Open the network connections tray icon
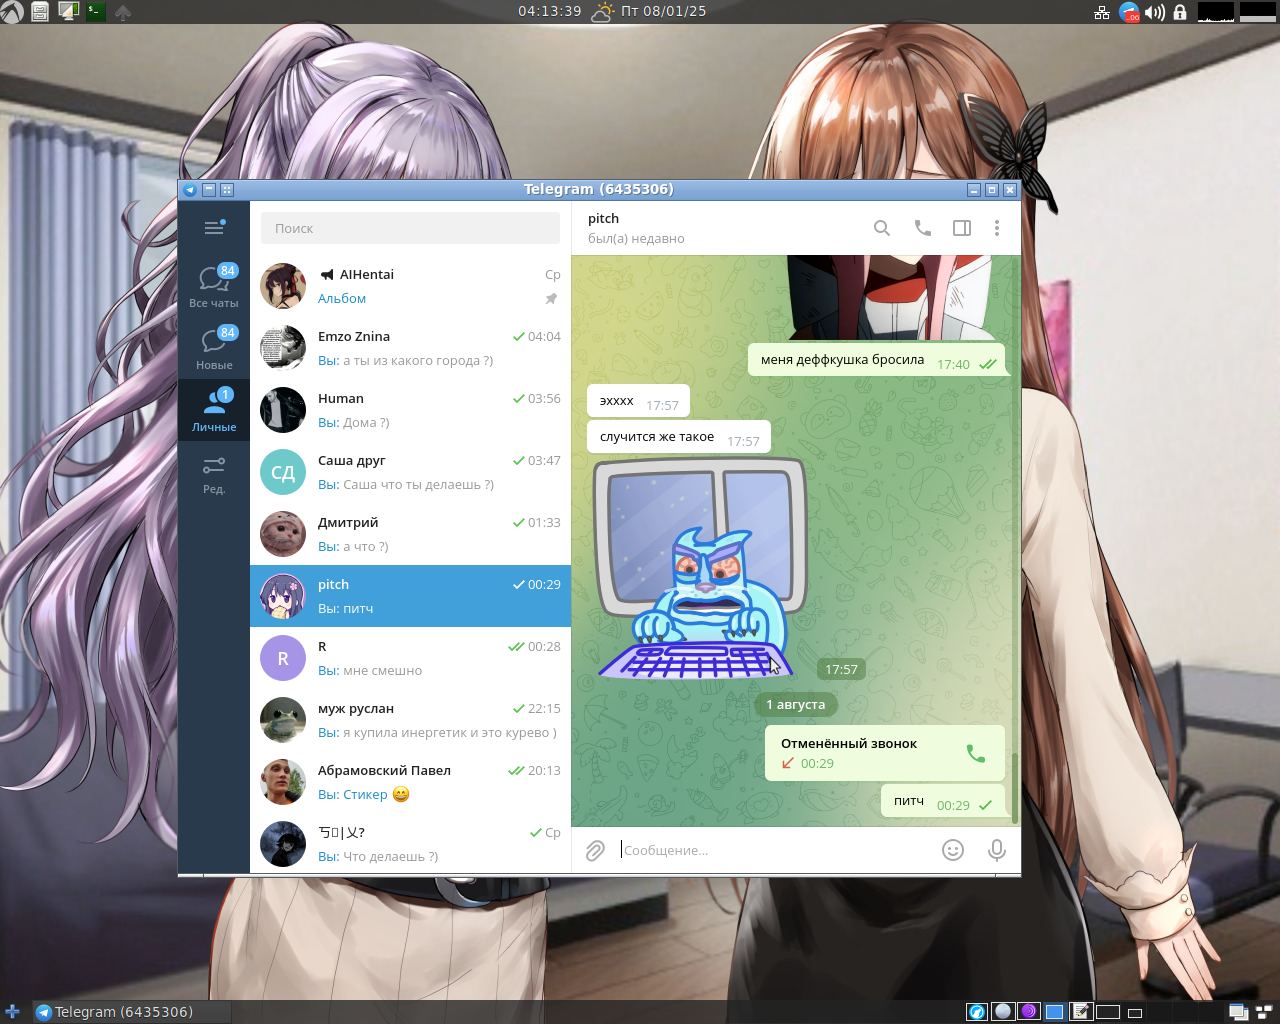Screen dimensions: 1280x1024 (x=1102, y=12)
